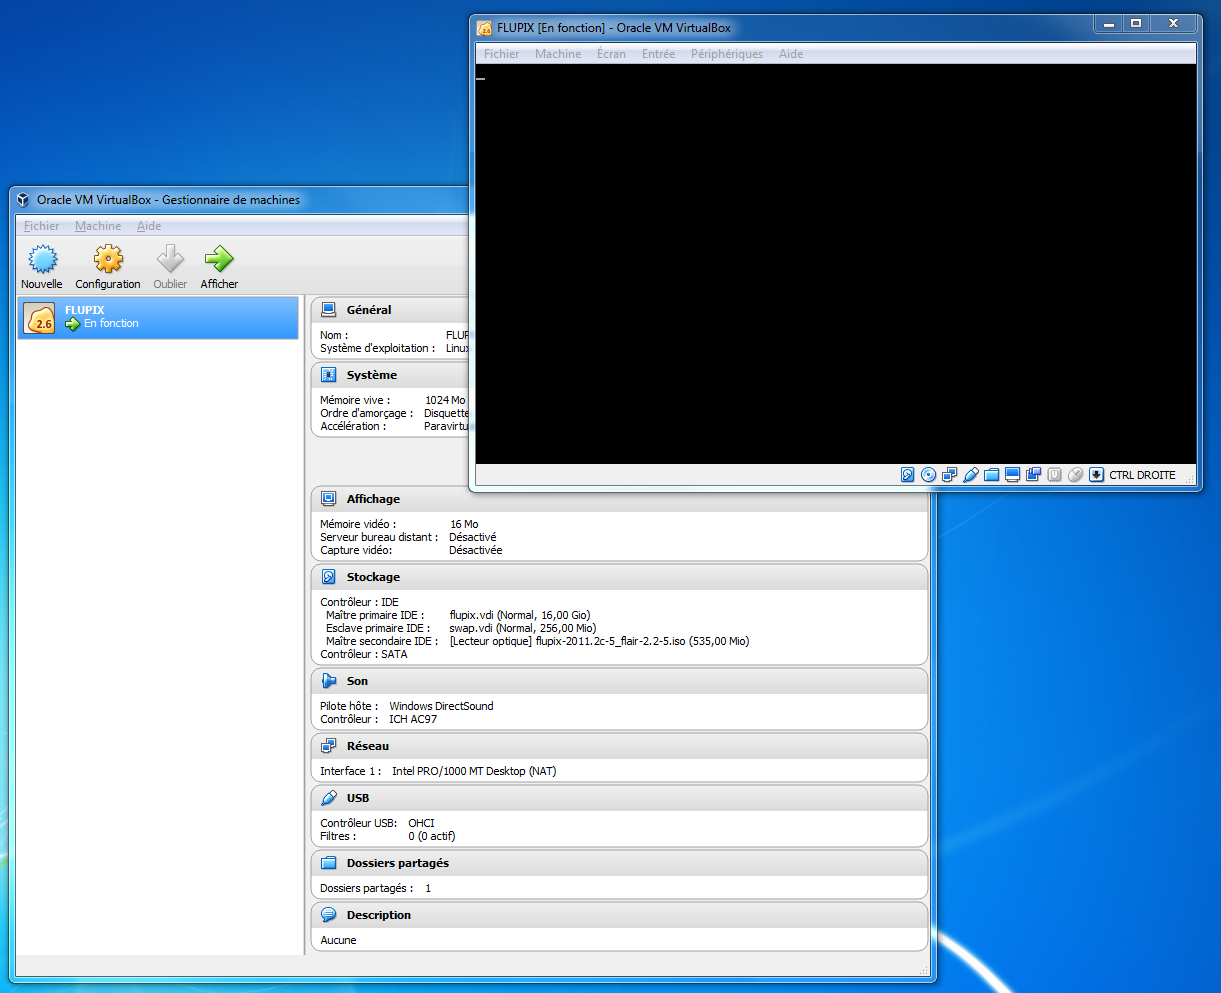Viewport: 1221px width, 993px height.
Task: Click 'Désactivée' video capture value
Action: (476, 550)
